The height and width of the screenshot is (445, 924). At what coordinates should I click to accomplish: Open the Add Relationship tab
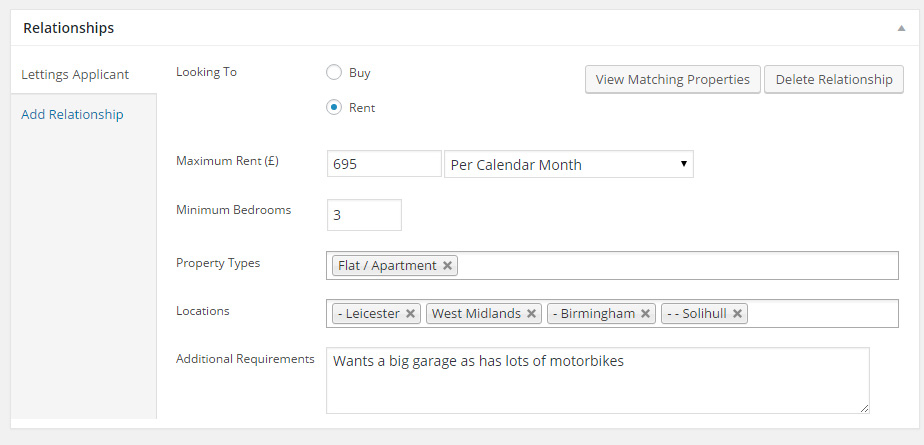coord(72,114)
